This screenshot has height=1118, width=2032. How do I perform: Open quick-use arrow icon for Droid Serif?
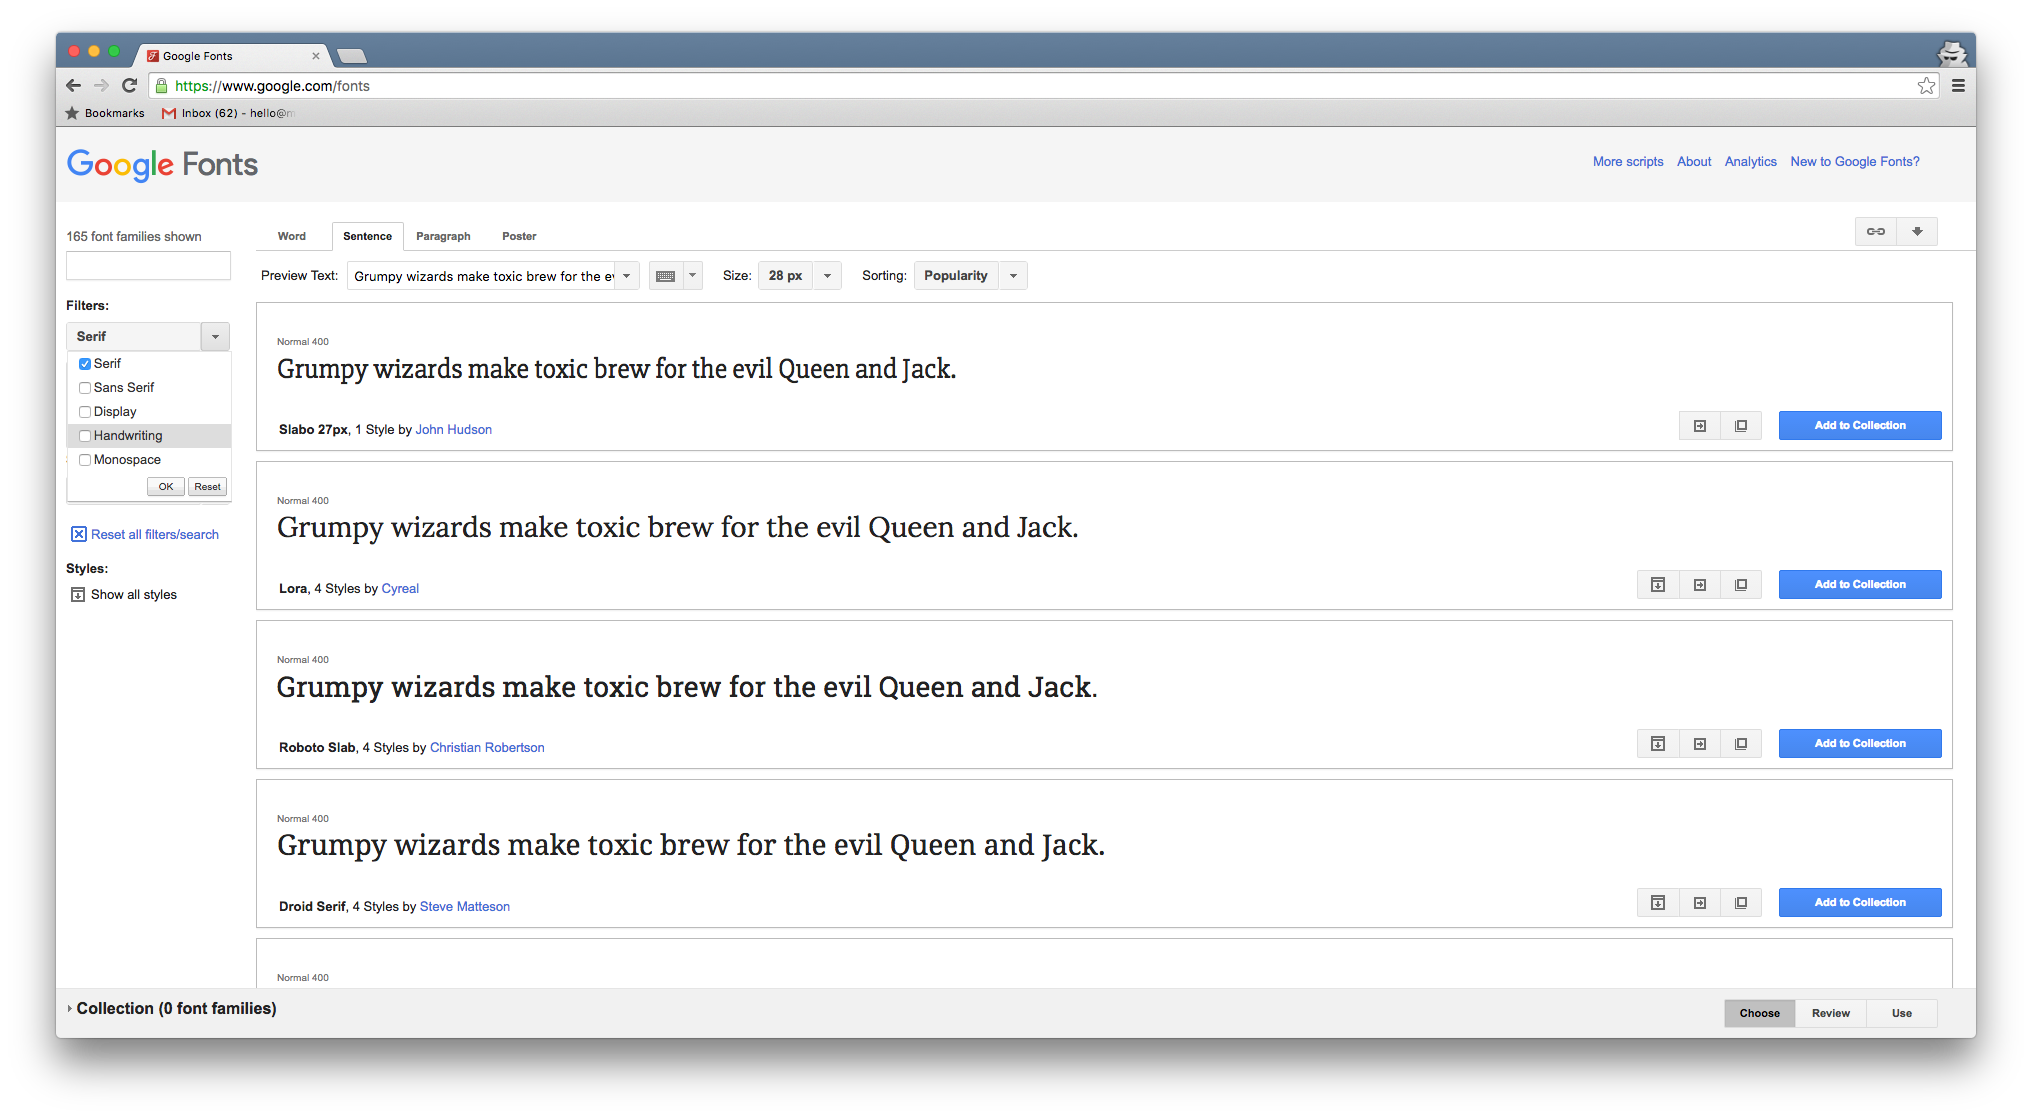pyautogui.click(x=1700, y=903)
